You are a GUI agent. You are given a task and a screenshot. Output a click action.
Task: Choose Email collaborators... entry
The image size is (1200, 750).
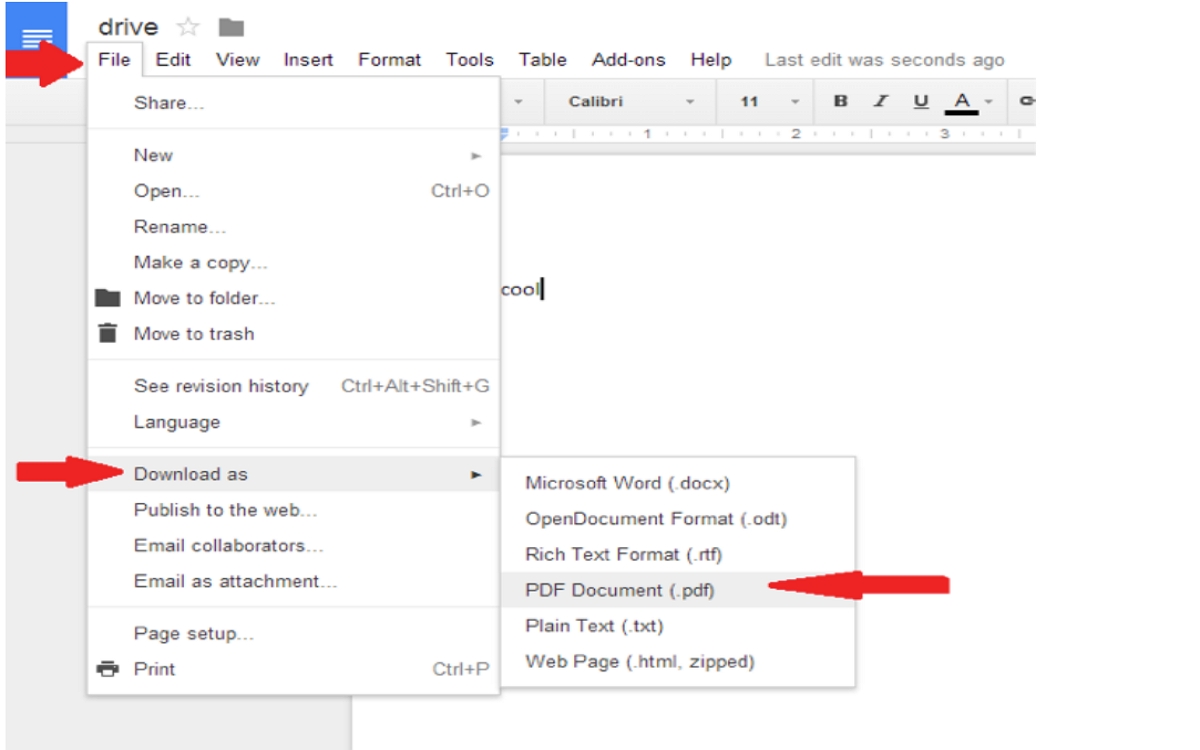293,546
